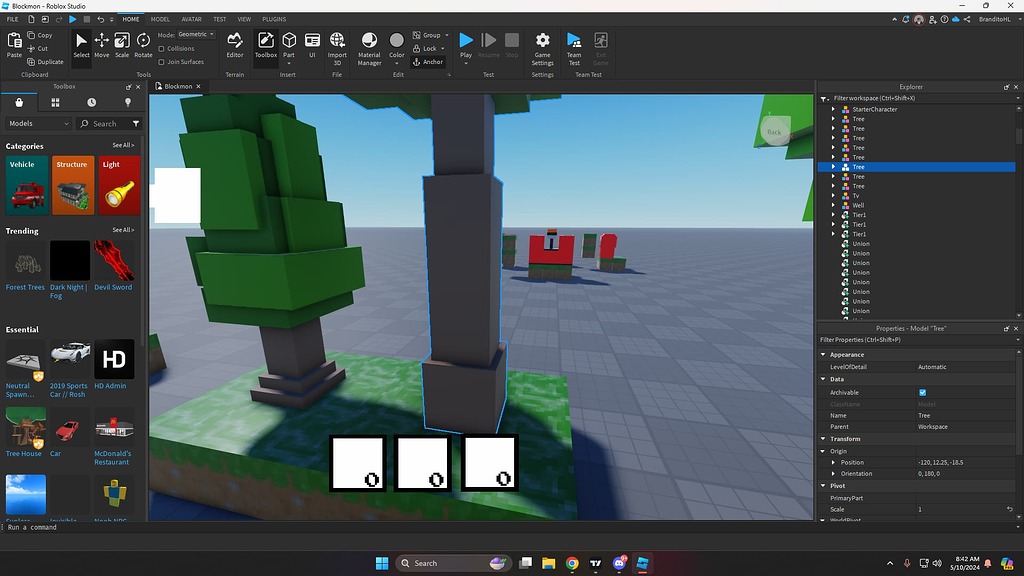Switch to the MODEL ribbon tab
1024x576 pixels.
click(160, 18)
